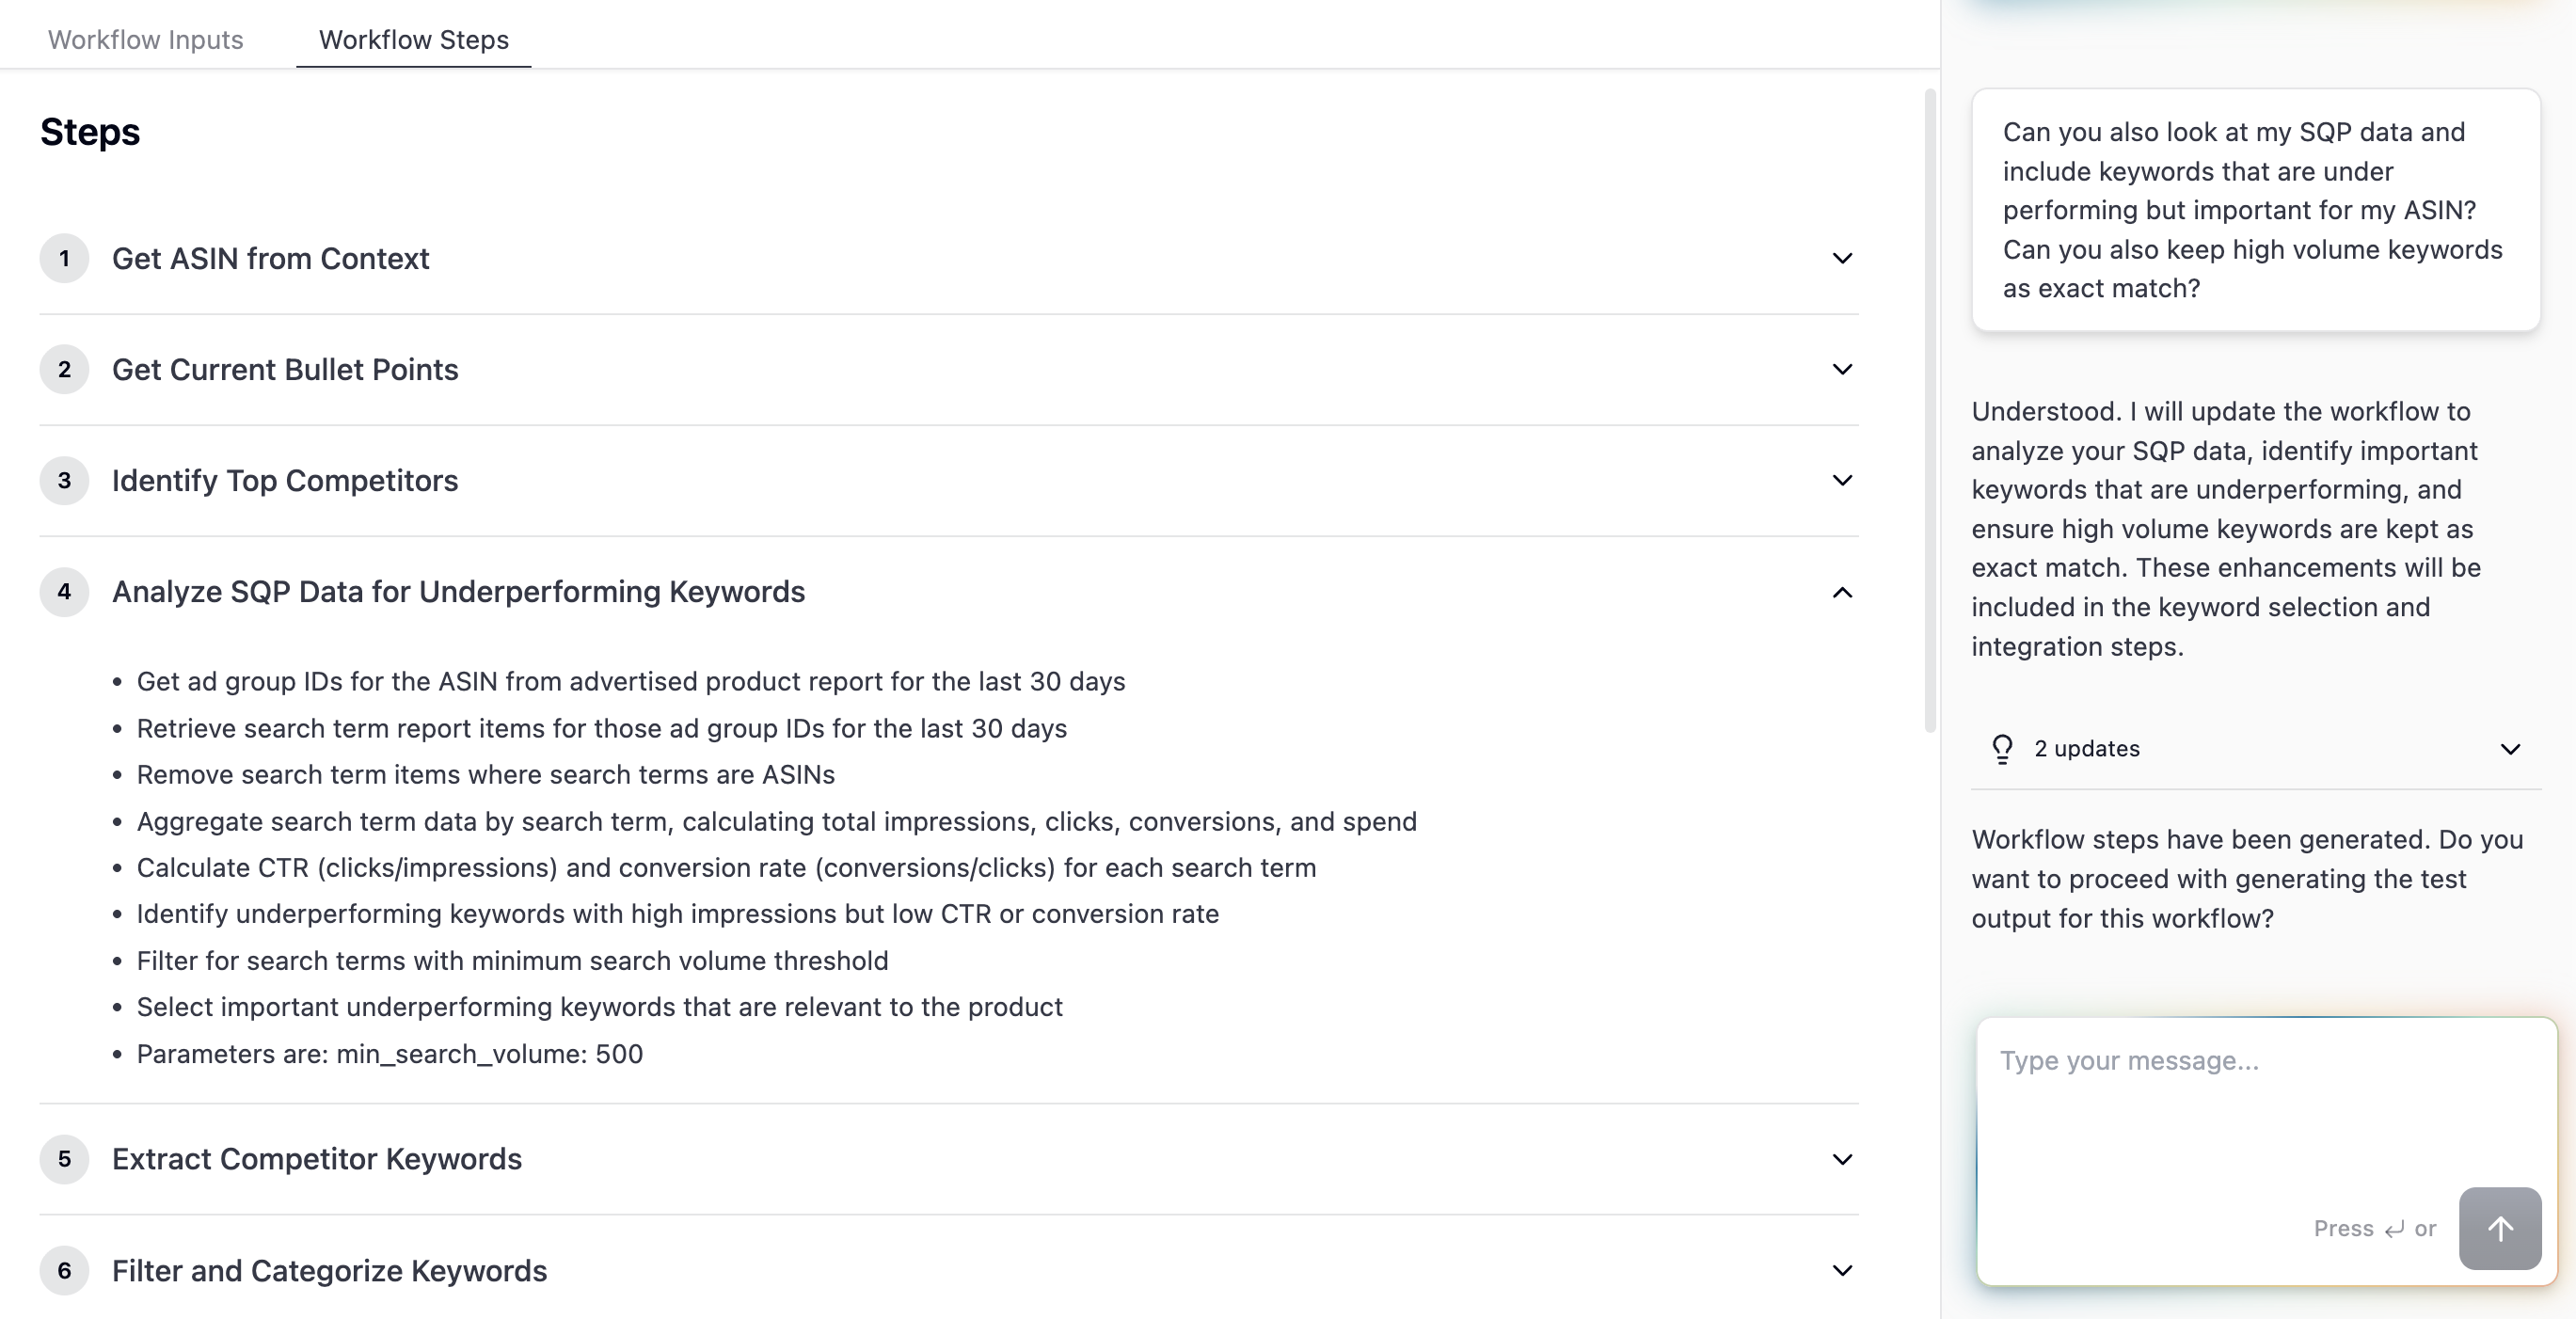The image size is (2576, 1319).
Task: Click step number 6 circle badge
Action: 64,1270
